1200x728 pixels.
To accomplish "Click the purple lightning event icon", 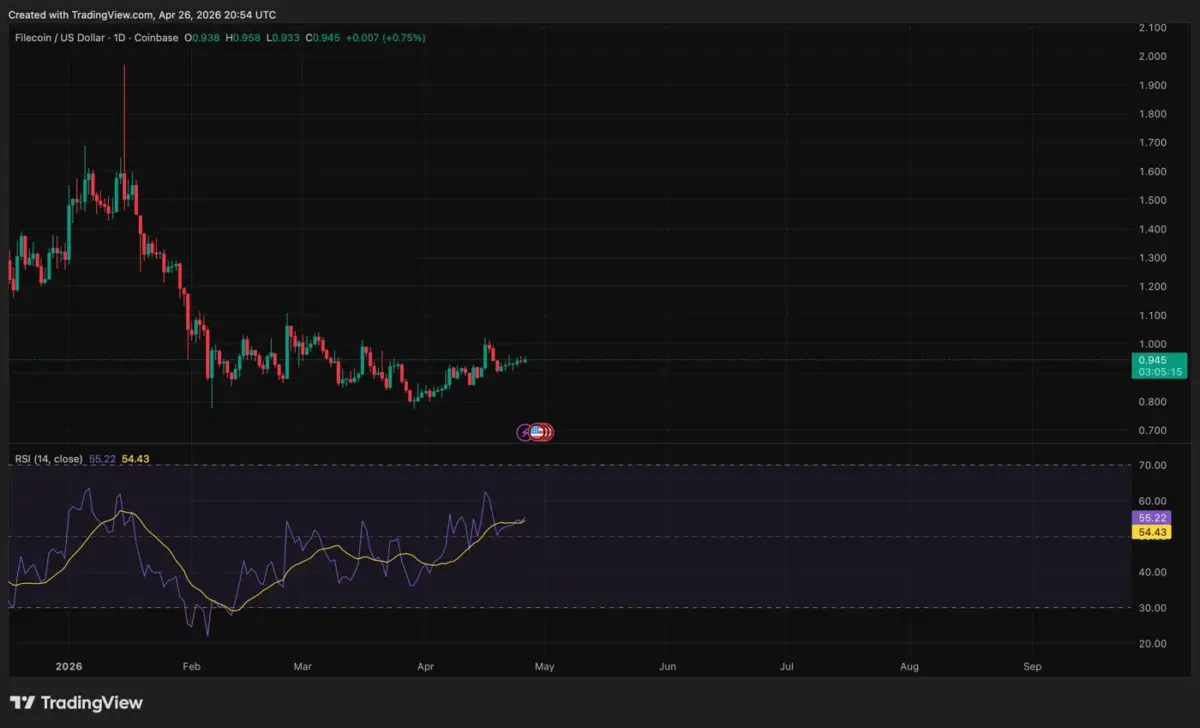I will click(x=525, y=432).
